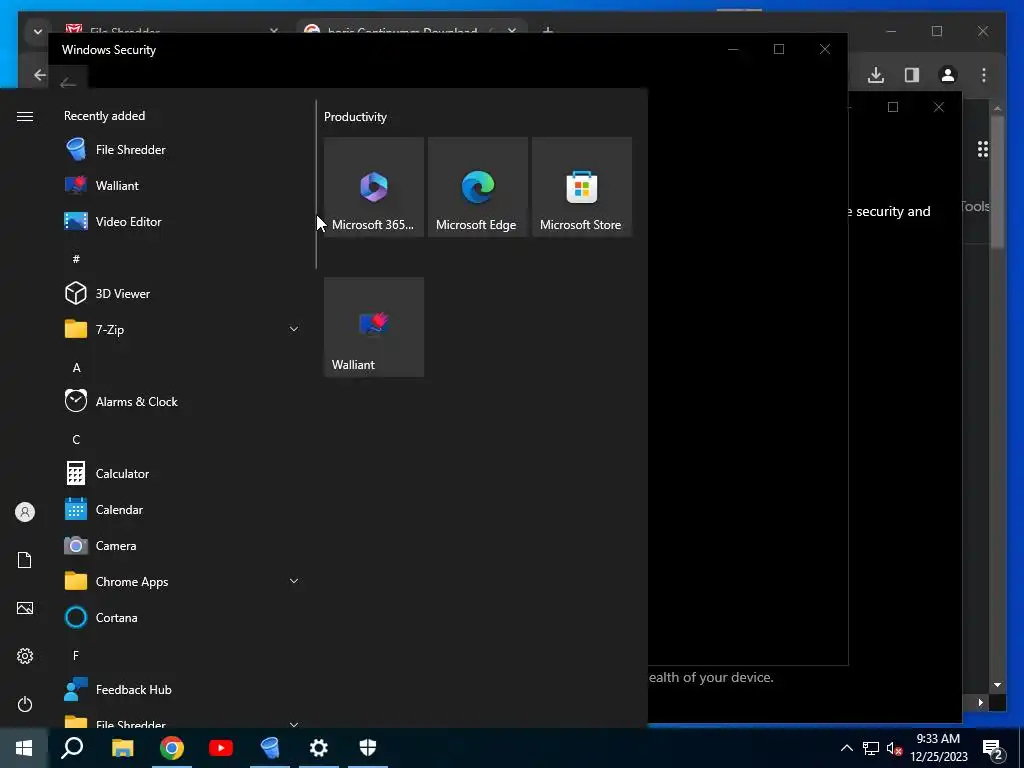Open taskbar Search magnifier
The height and width of the screenshot is (768, 1024).
coord(72,748)
